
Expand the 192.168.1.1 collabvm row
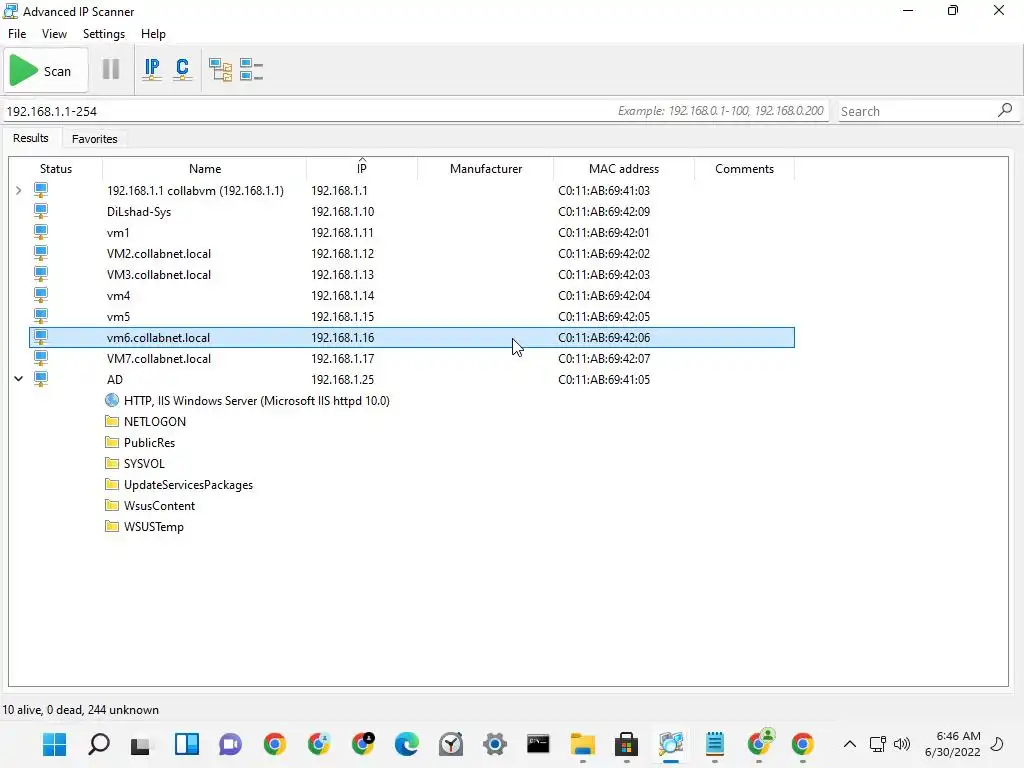click(18, 191)
